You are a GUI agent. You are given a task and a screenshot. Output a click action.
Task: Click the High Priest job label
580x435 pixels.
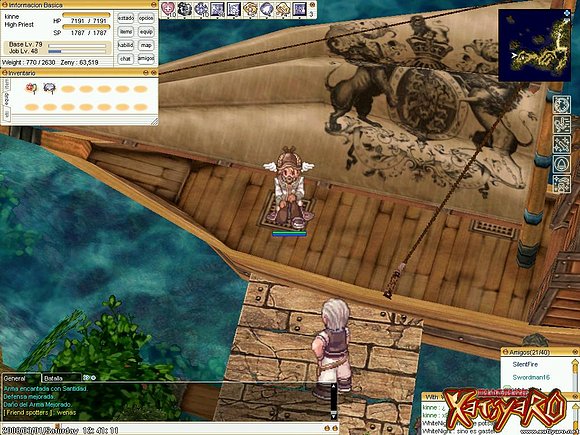click(x=19, y=24)
